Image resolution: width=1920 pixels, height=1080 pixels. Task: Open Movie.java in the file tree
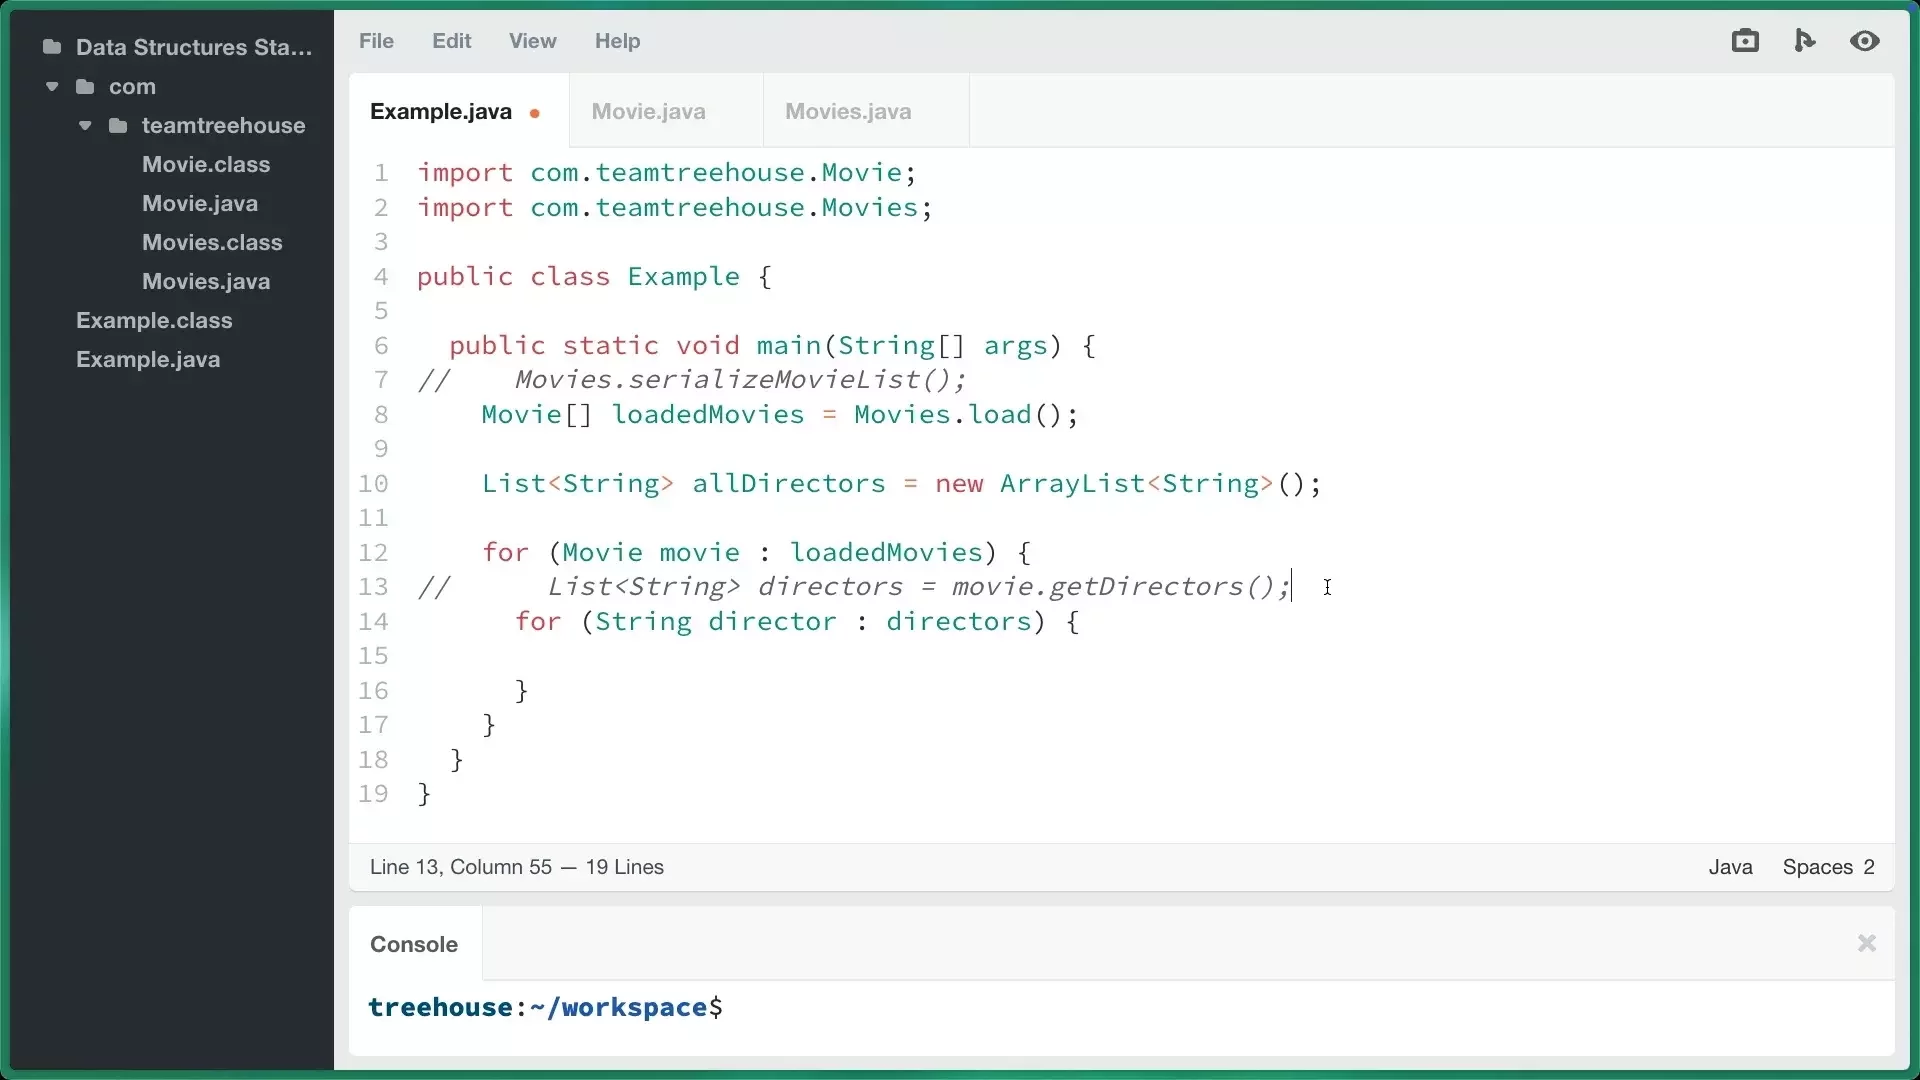[200, 203]
